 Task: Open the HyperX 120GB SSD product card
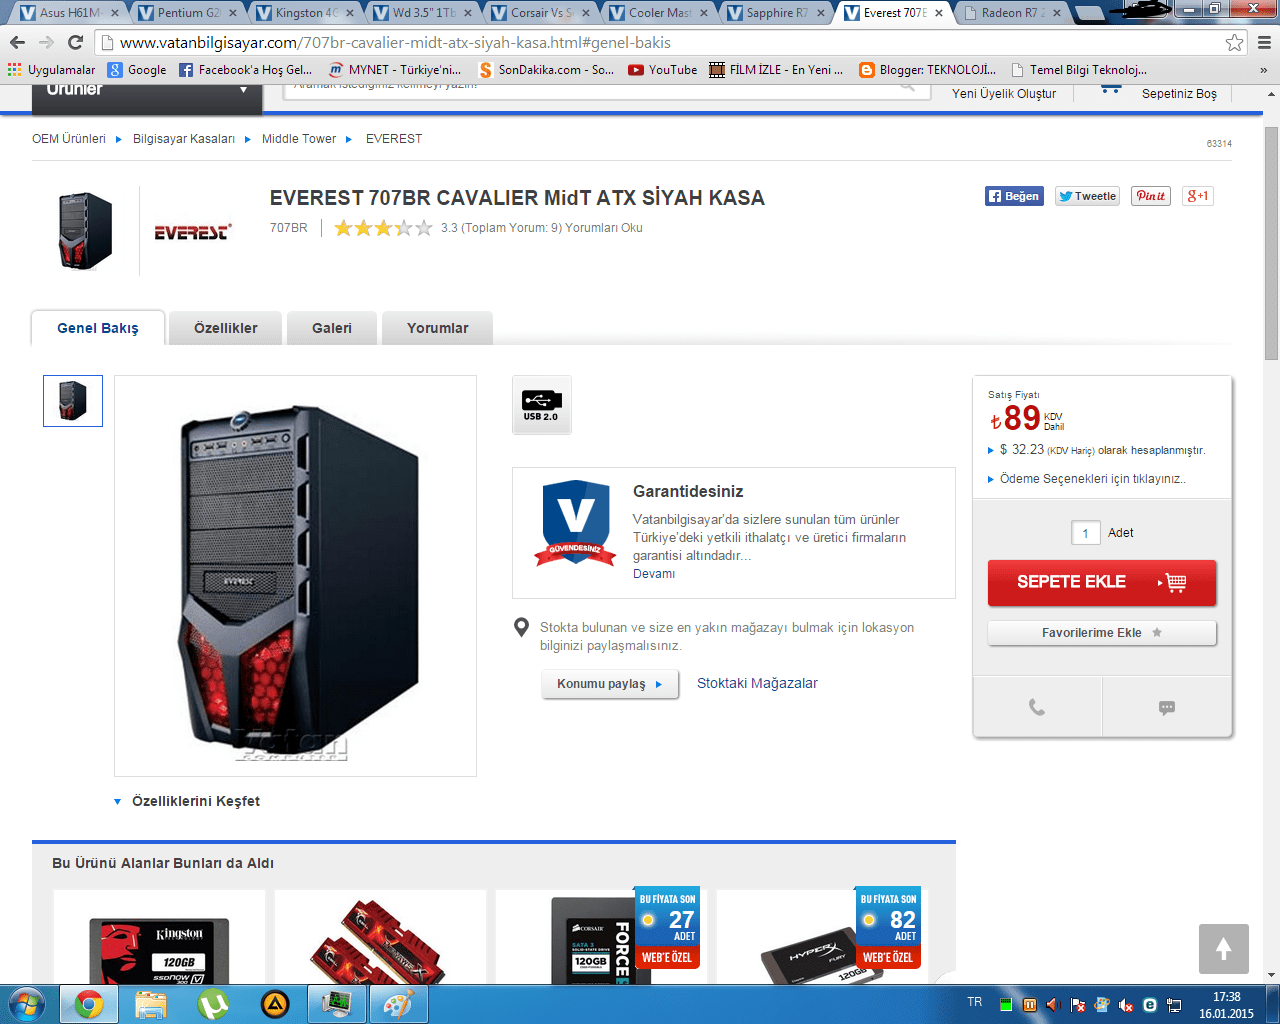[x=822, y=937]
